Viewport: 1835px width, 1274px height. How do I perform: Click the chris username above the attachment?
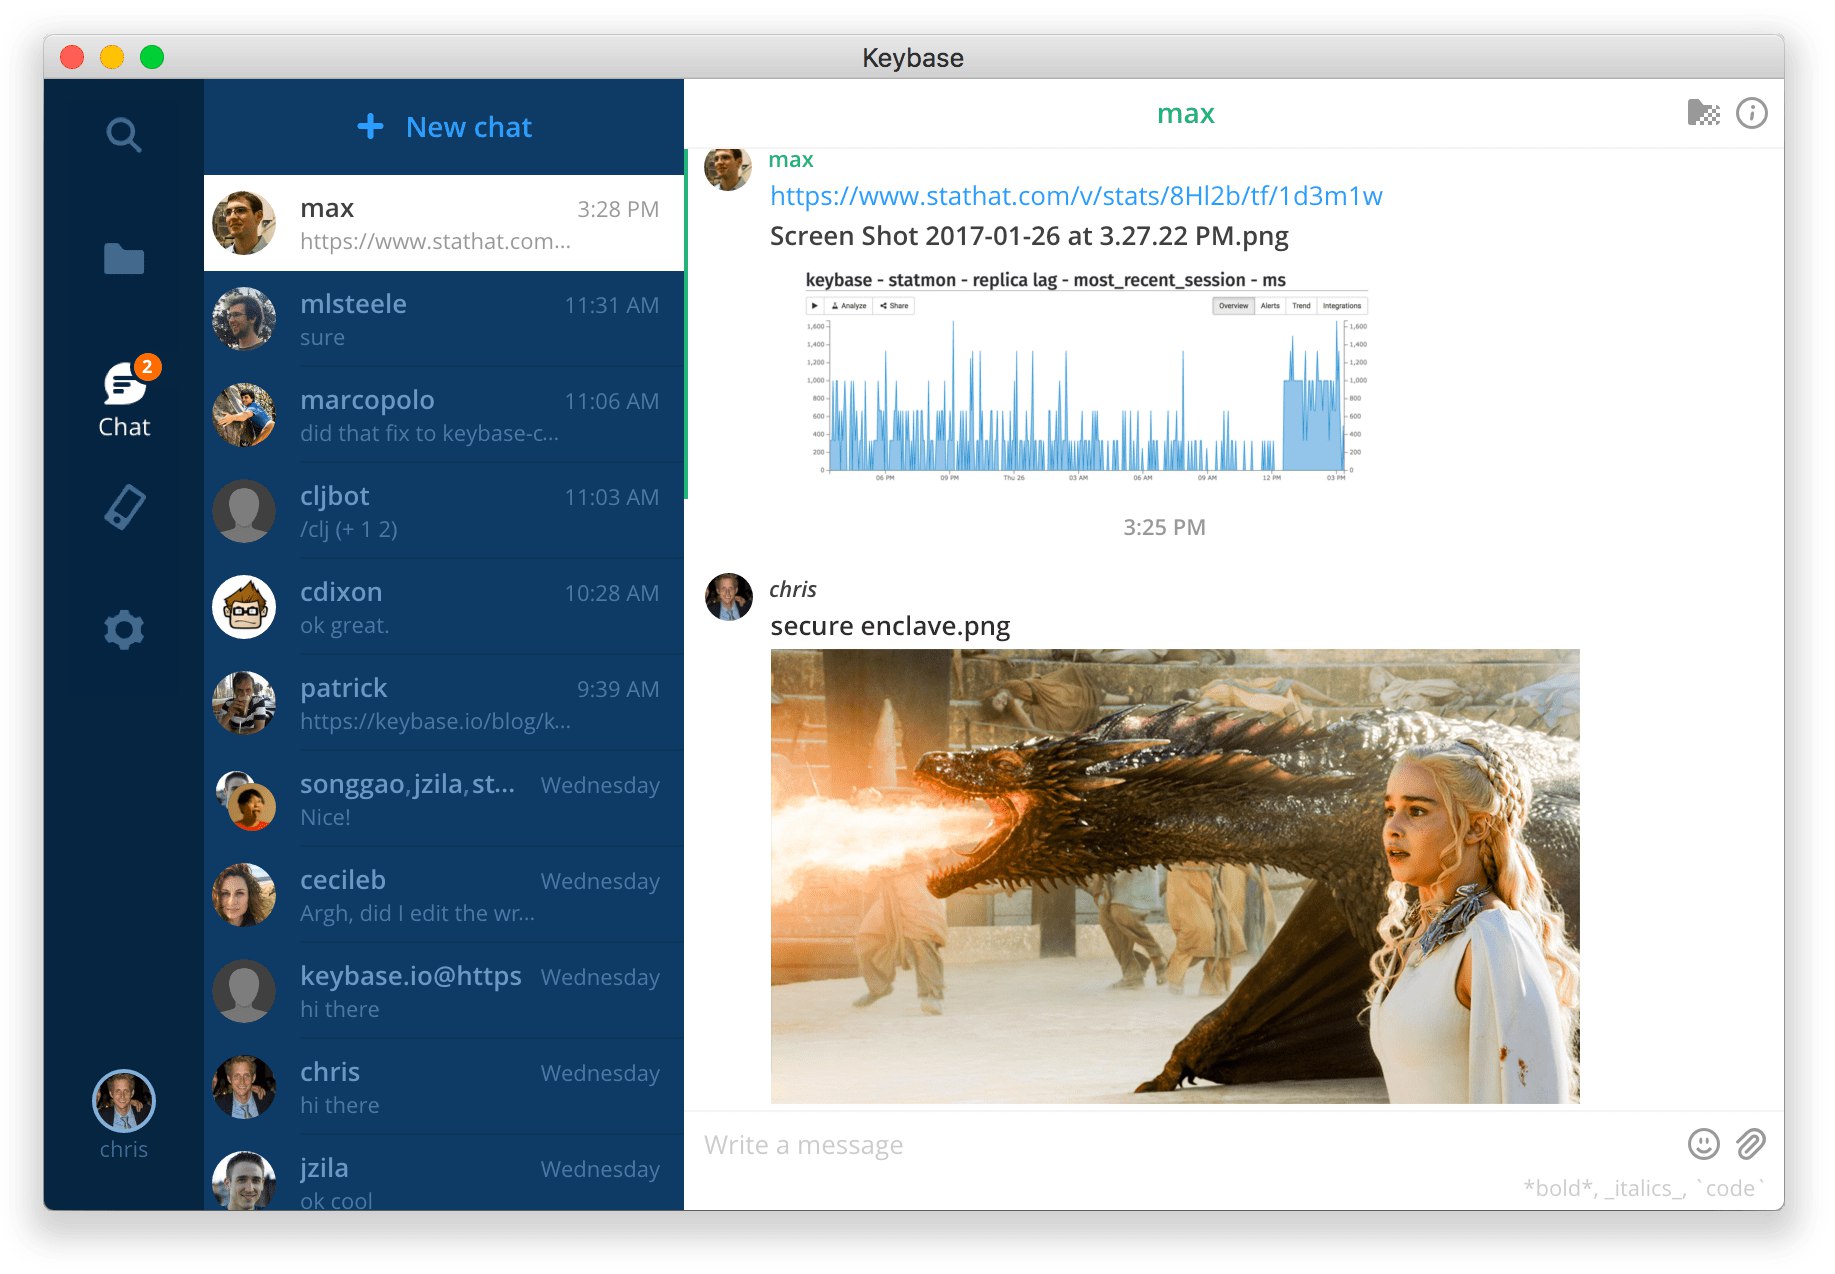793,589
